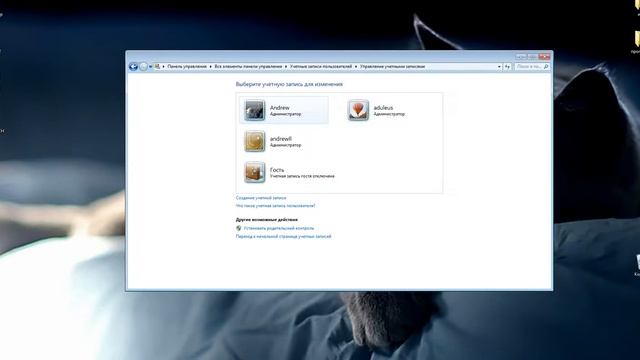The height and width of the screenshot is (360, 640).
Task: Expand the arrow after 'Учетные записи пользователей' breadcrumb
Action: point(356,67)
